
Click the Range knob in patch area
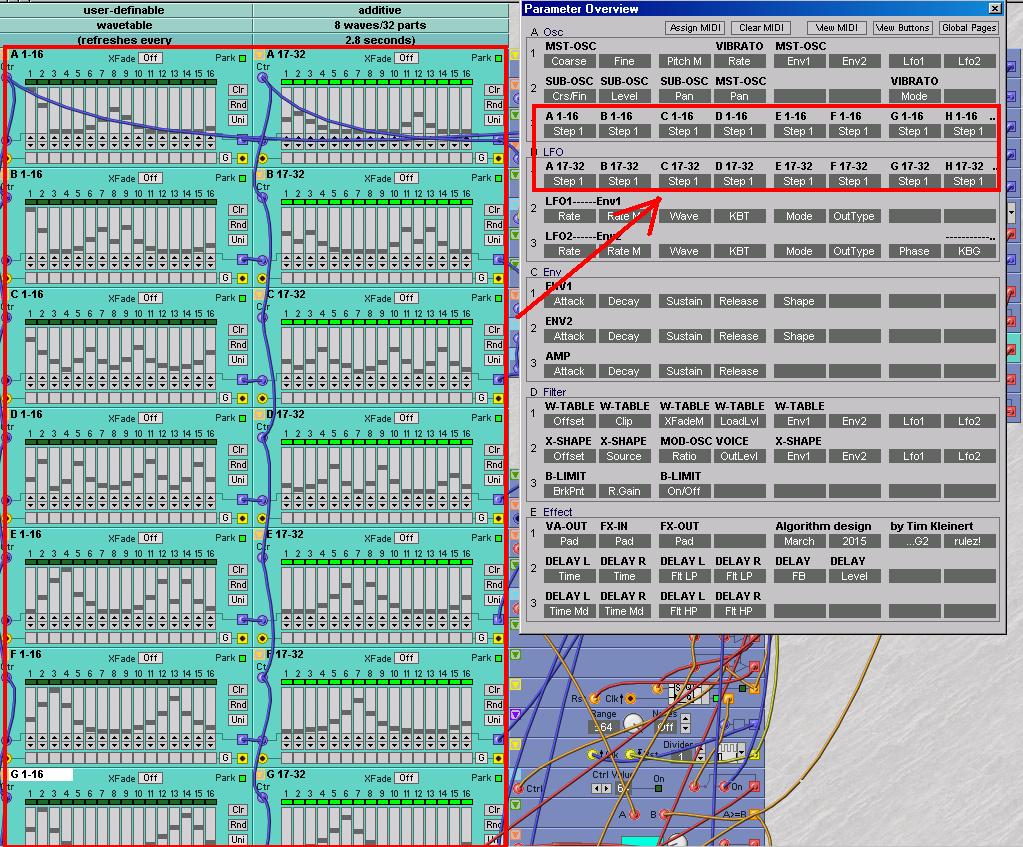[631, 724]
